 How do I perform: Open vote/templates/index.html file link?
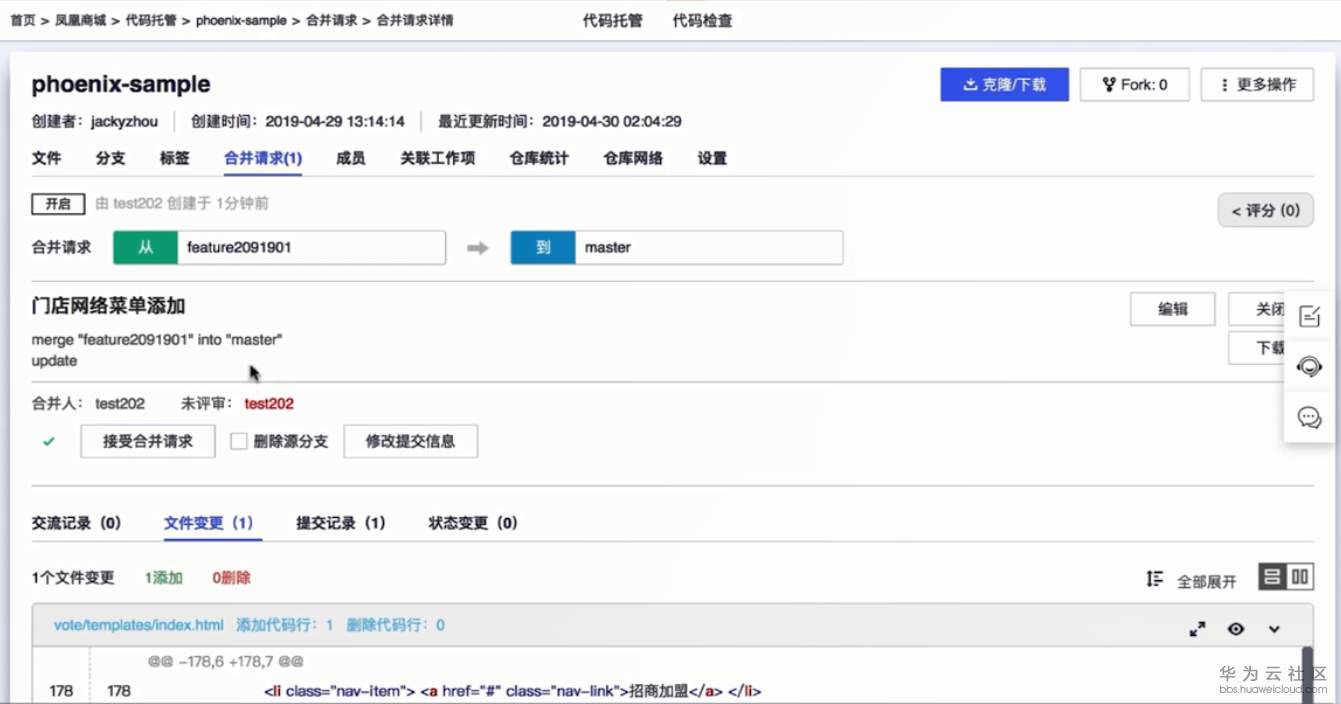click(139, 625)
